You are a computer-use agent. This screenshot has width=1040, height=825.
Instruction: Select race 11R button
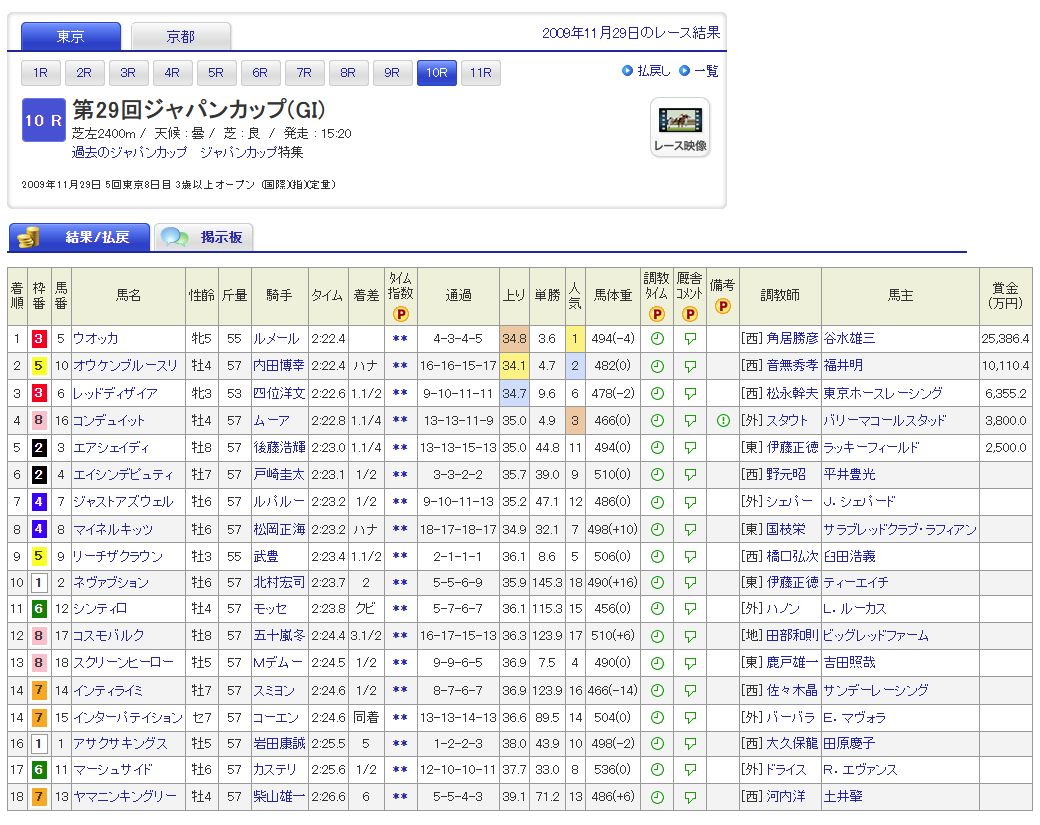480,73
